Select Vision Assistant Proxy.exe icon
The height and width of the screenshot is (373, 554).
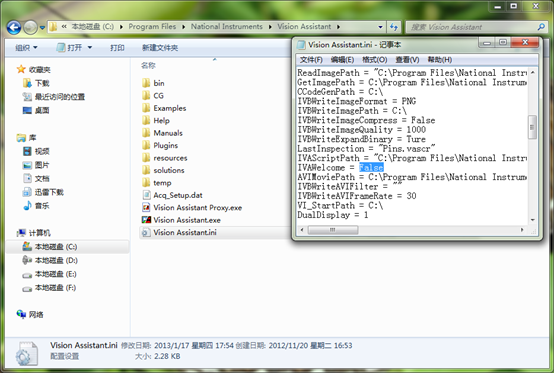[146, 207]
